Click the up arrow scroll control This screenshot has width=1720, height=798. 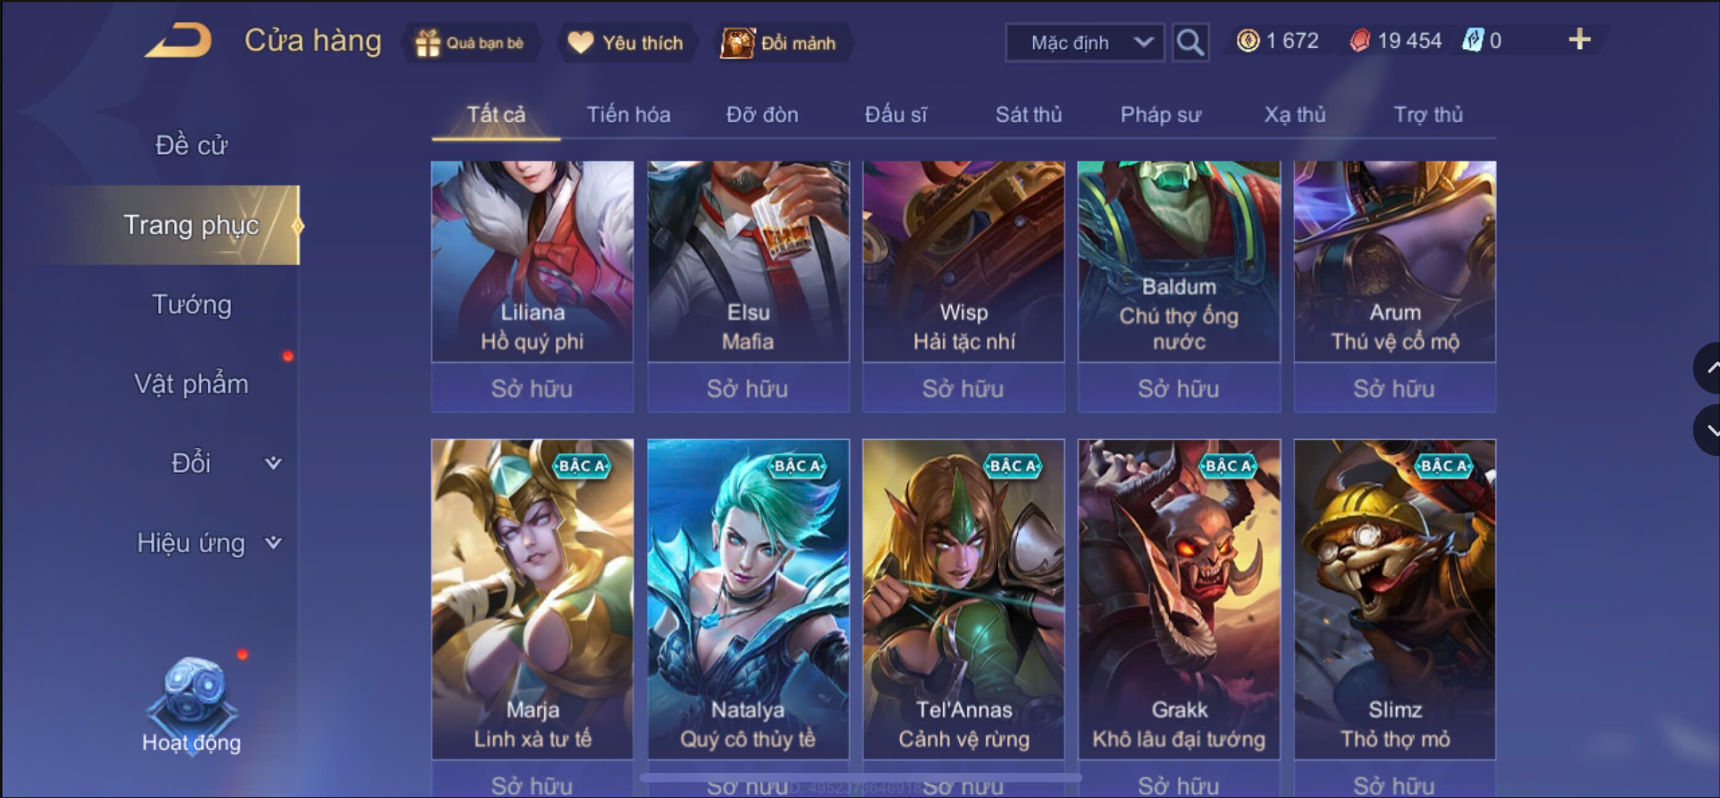(1709, 368)
